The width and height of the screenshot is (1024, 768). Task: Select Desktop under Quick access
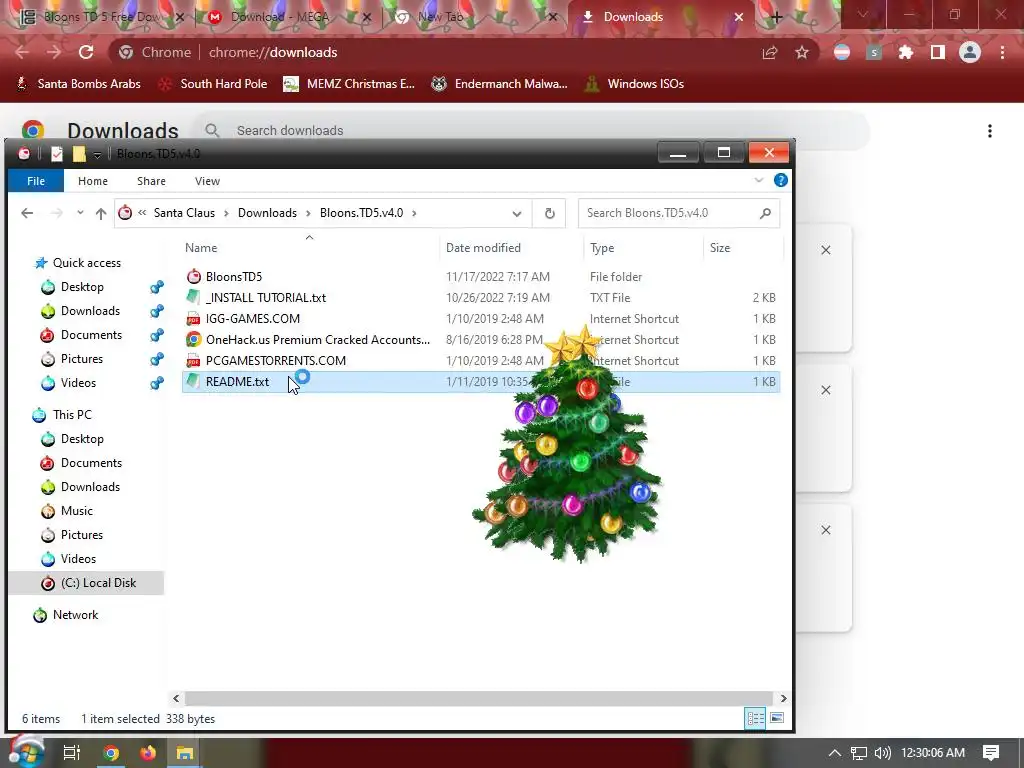[82, 287]
